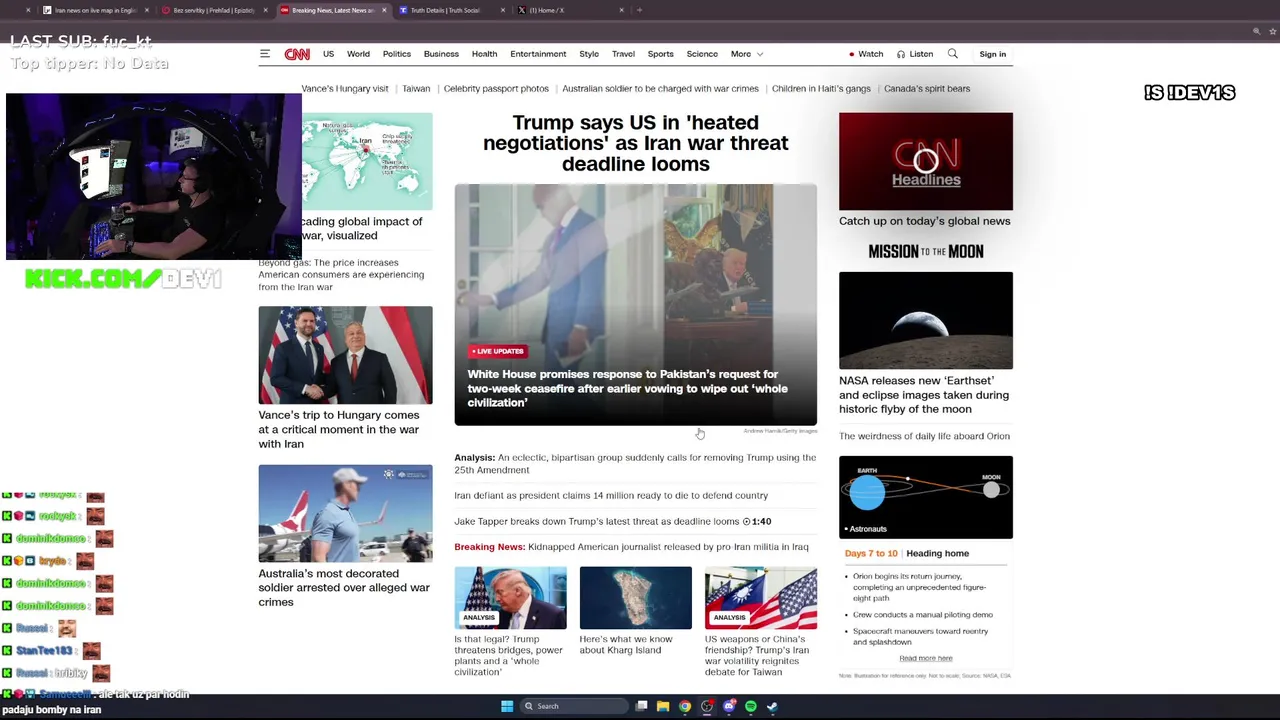1280x720 pixels.
Task: Open the Sports section
Action: (x=660, y=54)
